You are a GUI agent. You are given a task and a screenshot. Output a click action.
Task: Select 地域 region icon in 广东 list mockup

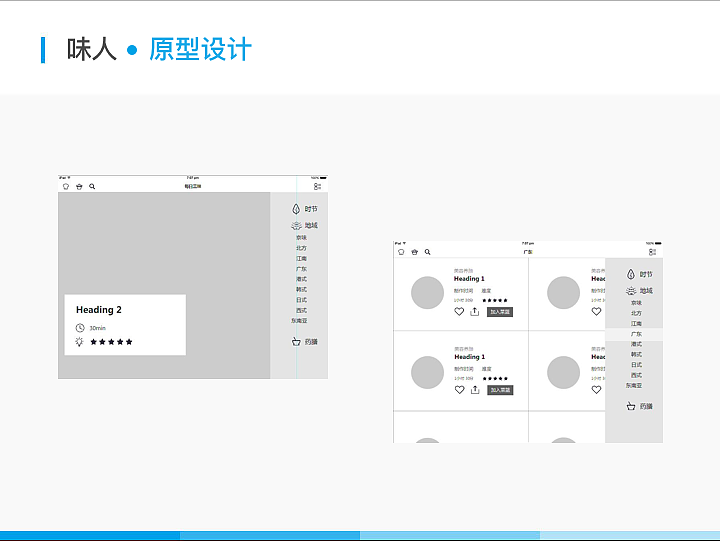coord(631,291)
